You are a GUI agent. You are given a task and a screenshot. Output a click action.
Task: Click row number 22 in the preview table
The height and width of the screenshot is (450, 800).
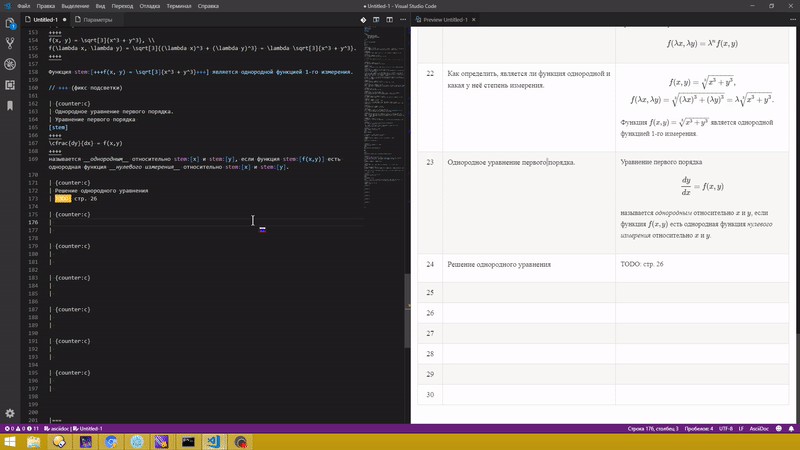coord(430,73)
